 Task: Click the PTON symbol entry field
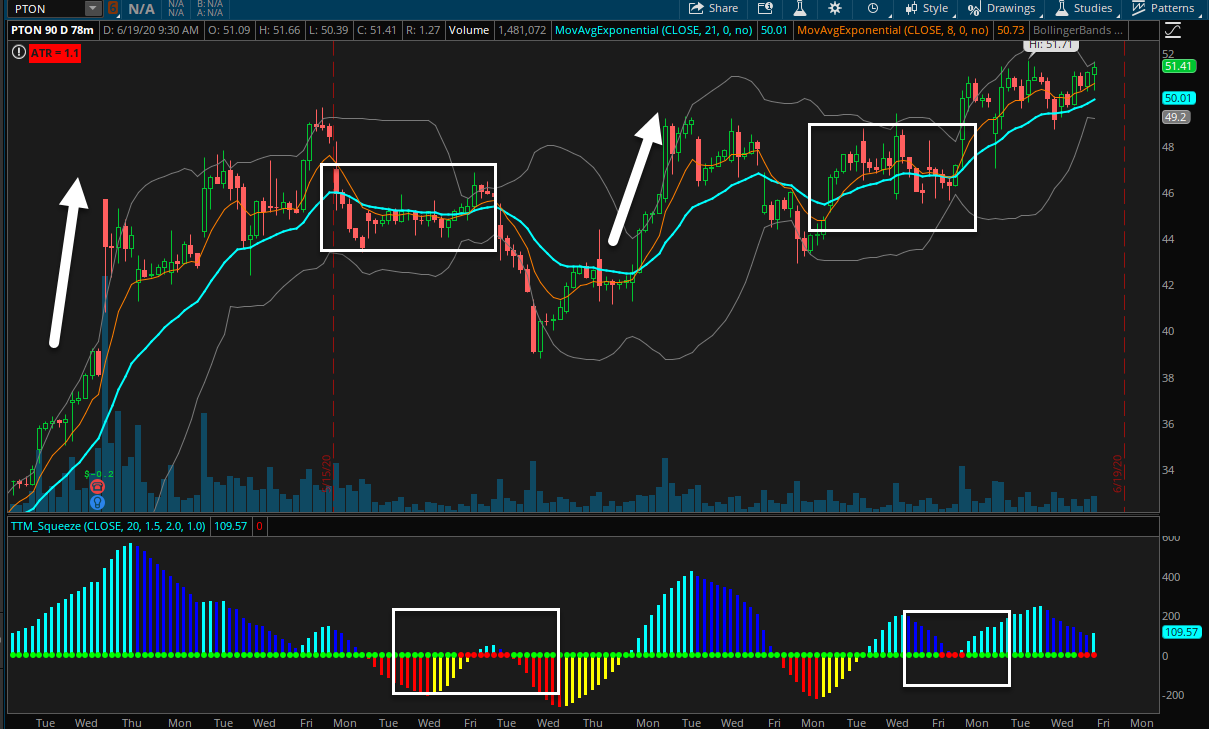click(47, 8)
